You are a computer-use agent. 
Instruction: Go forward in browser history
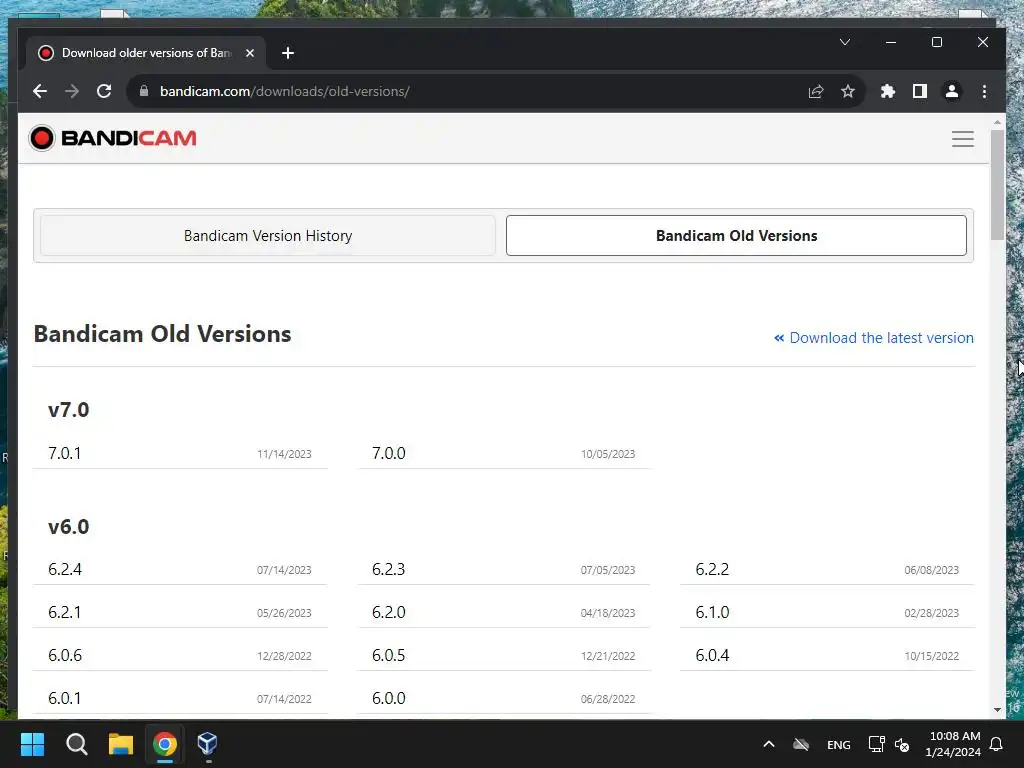point(72,91)
